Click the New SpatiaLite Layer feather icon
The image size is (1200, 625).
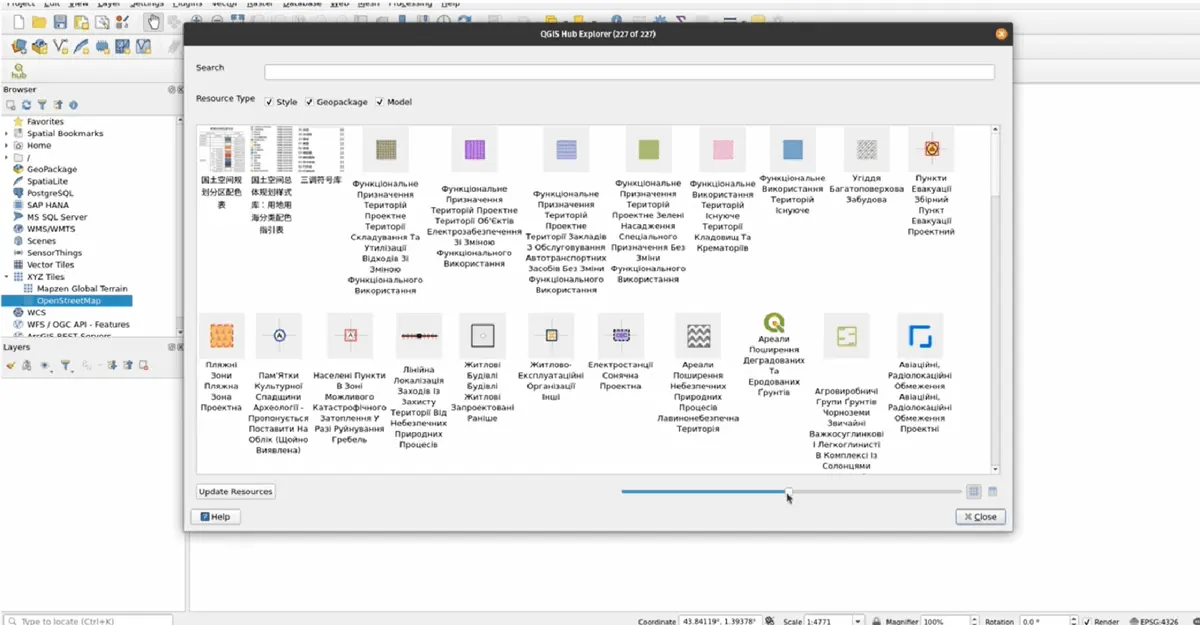coord(81,46)
